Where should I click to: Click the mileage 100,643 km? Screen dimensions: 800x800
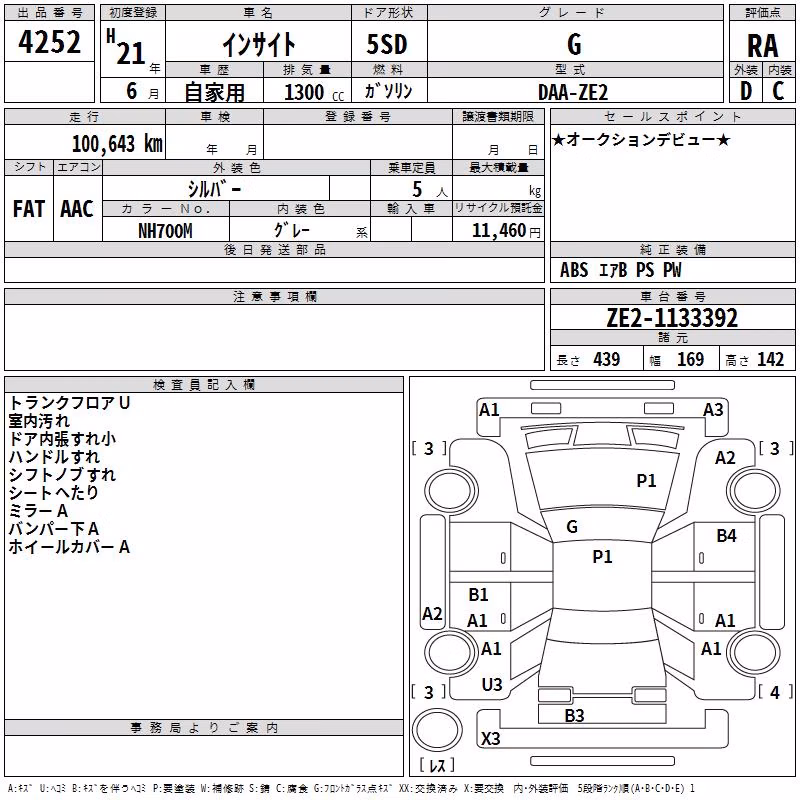(x=117, y=144)
